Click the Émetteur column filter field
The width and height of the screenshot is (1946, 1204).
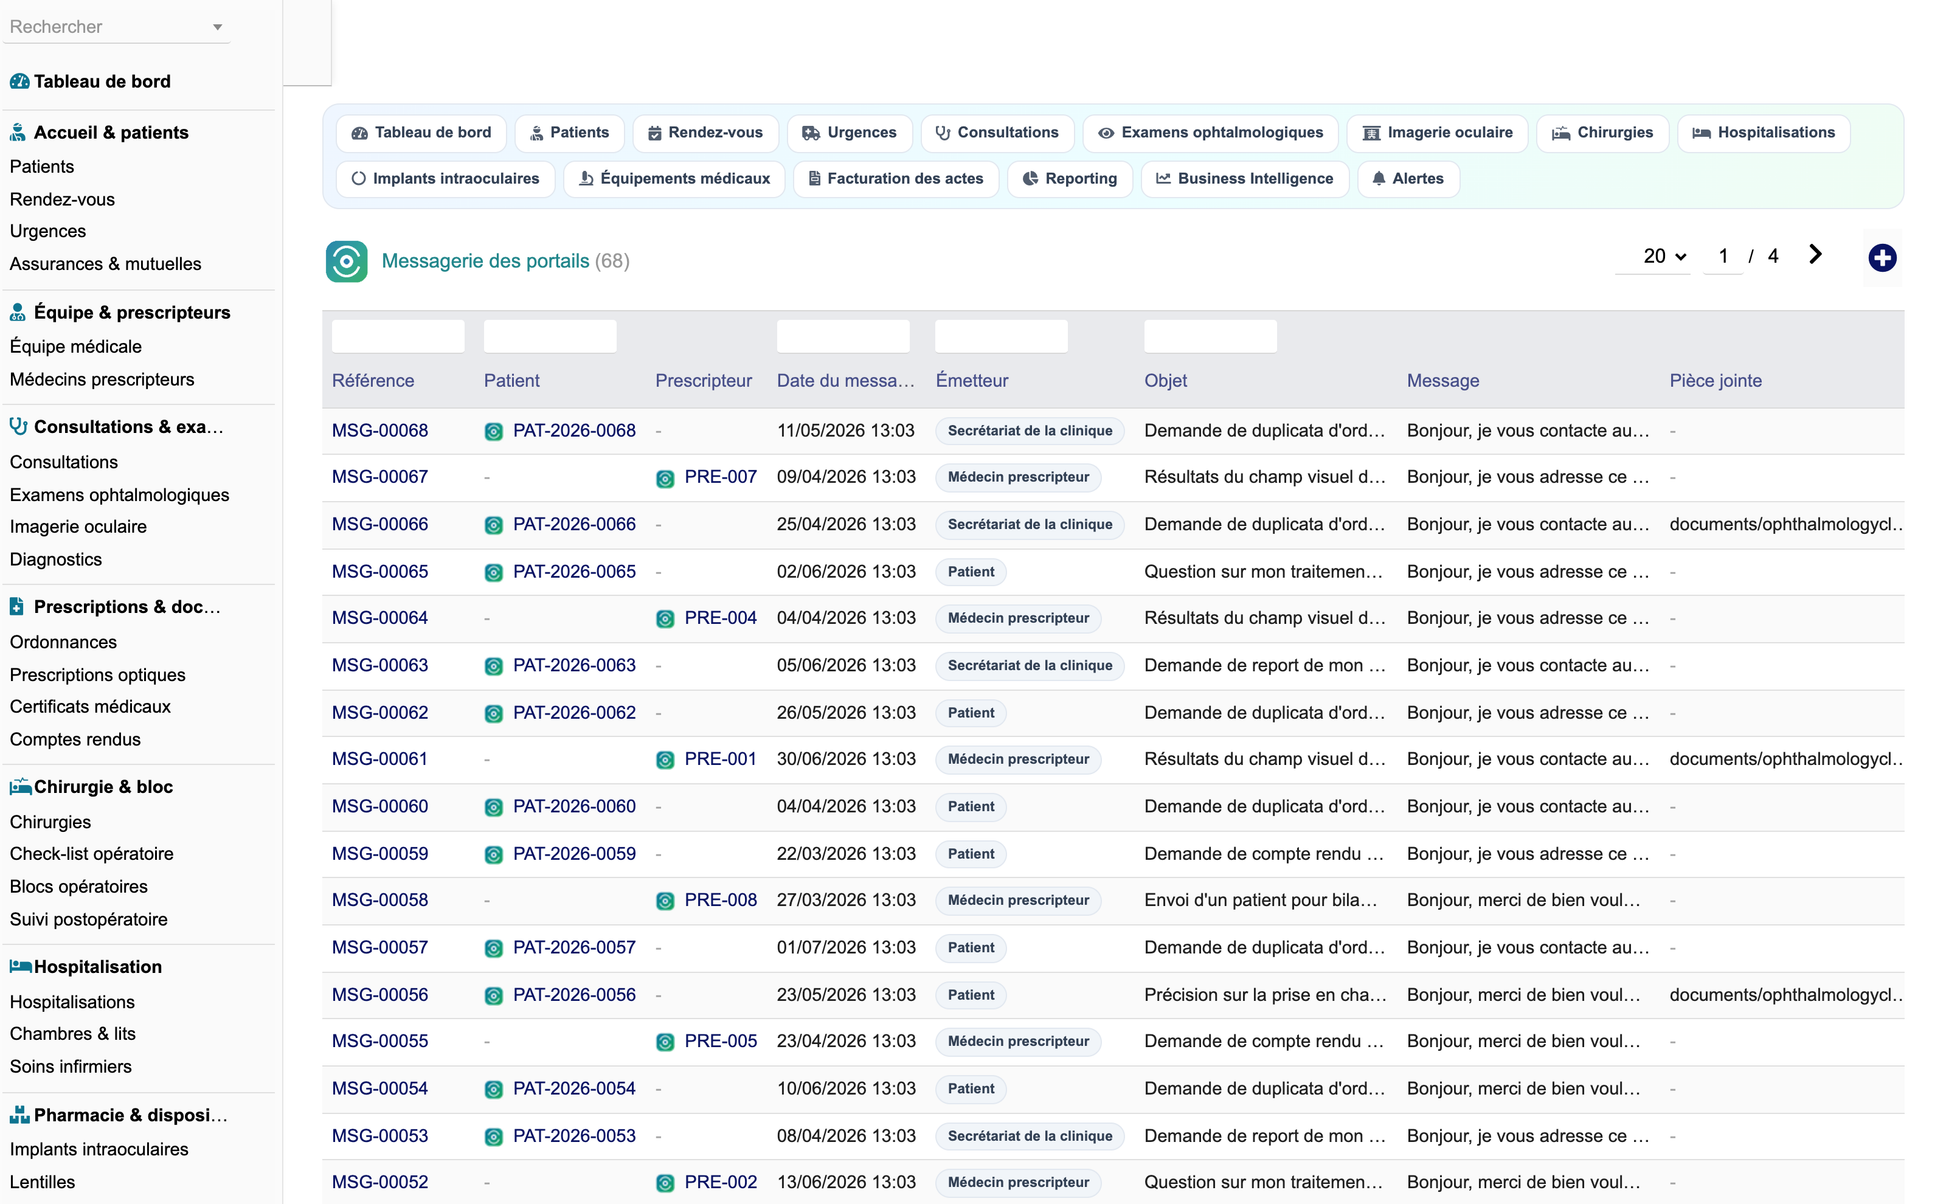[x=1001, y=336]
